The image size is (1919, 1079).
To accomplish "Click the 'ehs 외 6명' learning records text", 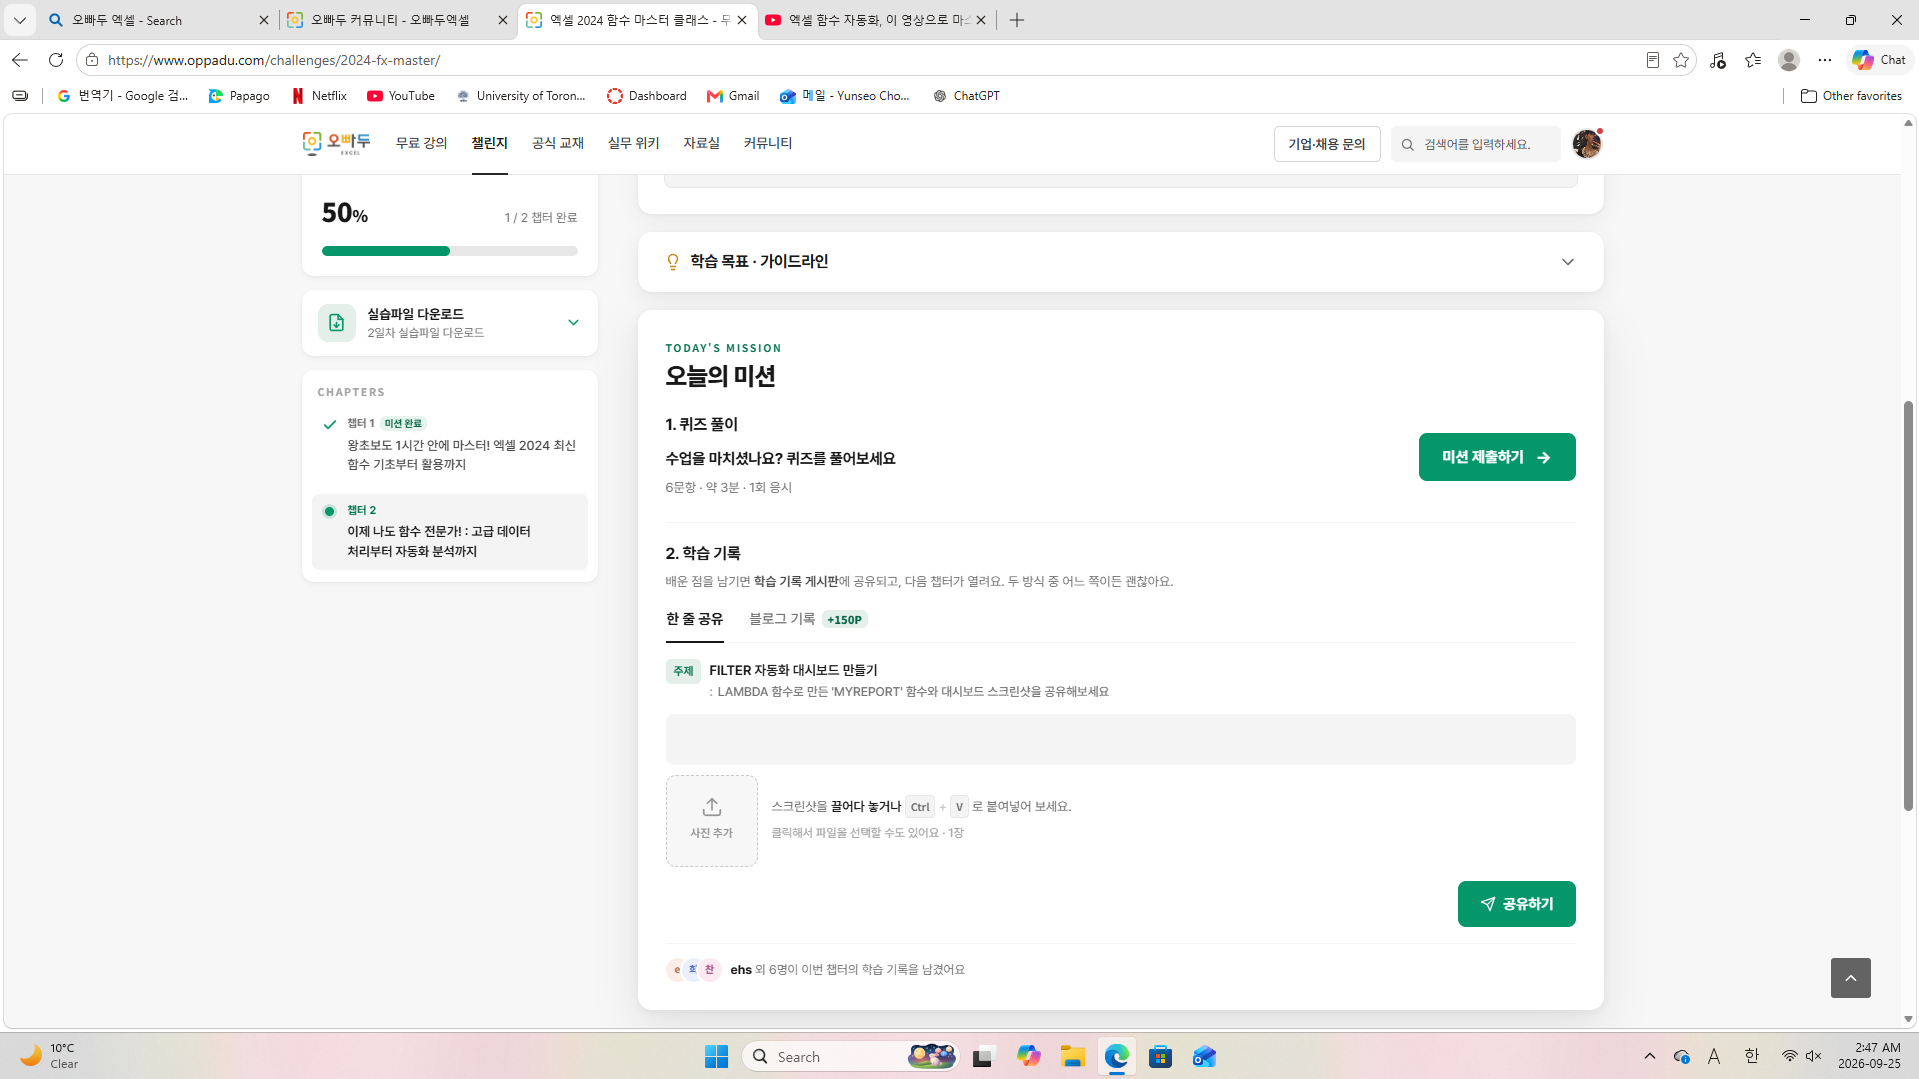I will coord(847,970).
